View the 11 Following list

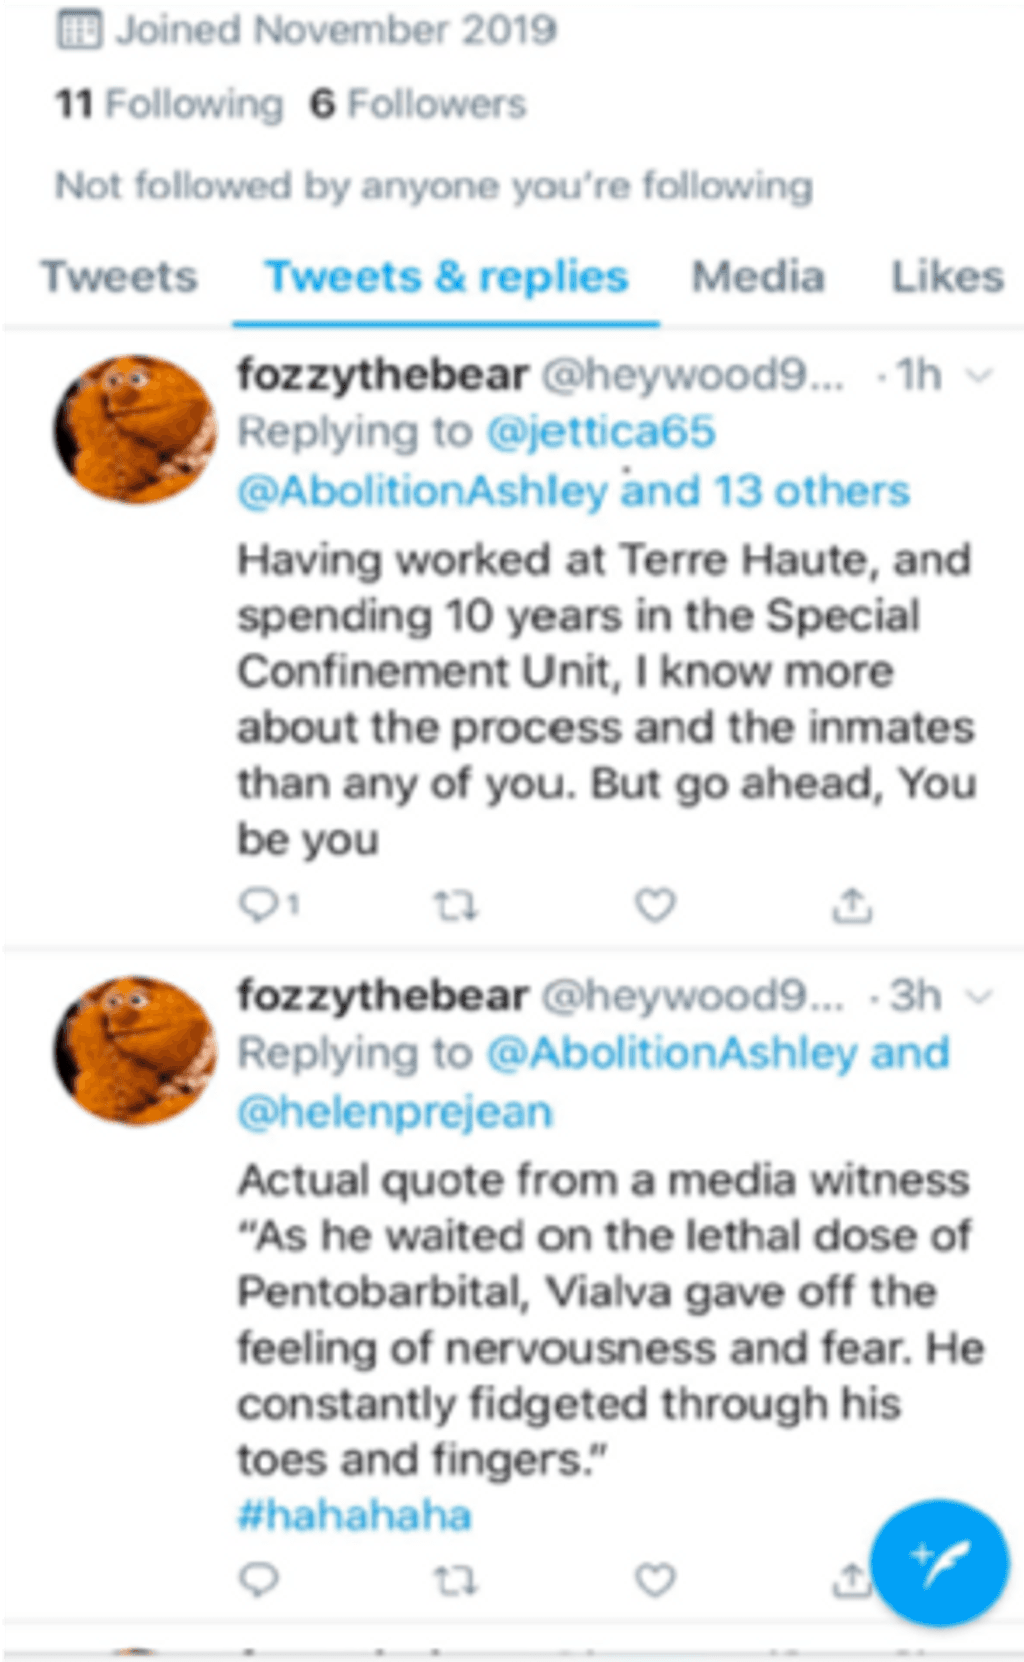(169, 104)
